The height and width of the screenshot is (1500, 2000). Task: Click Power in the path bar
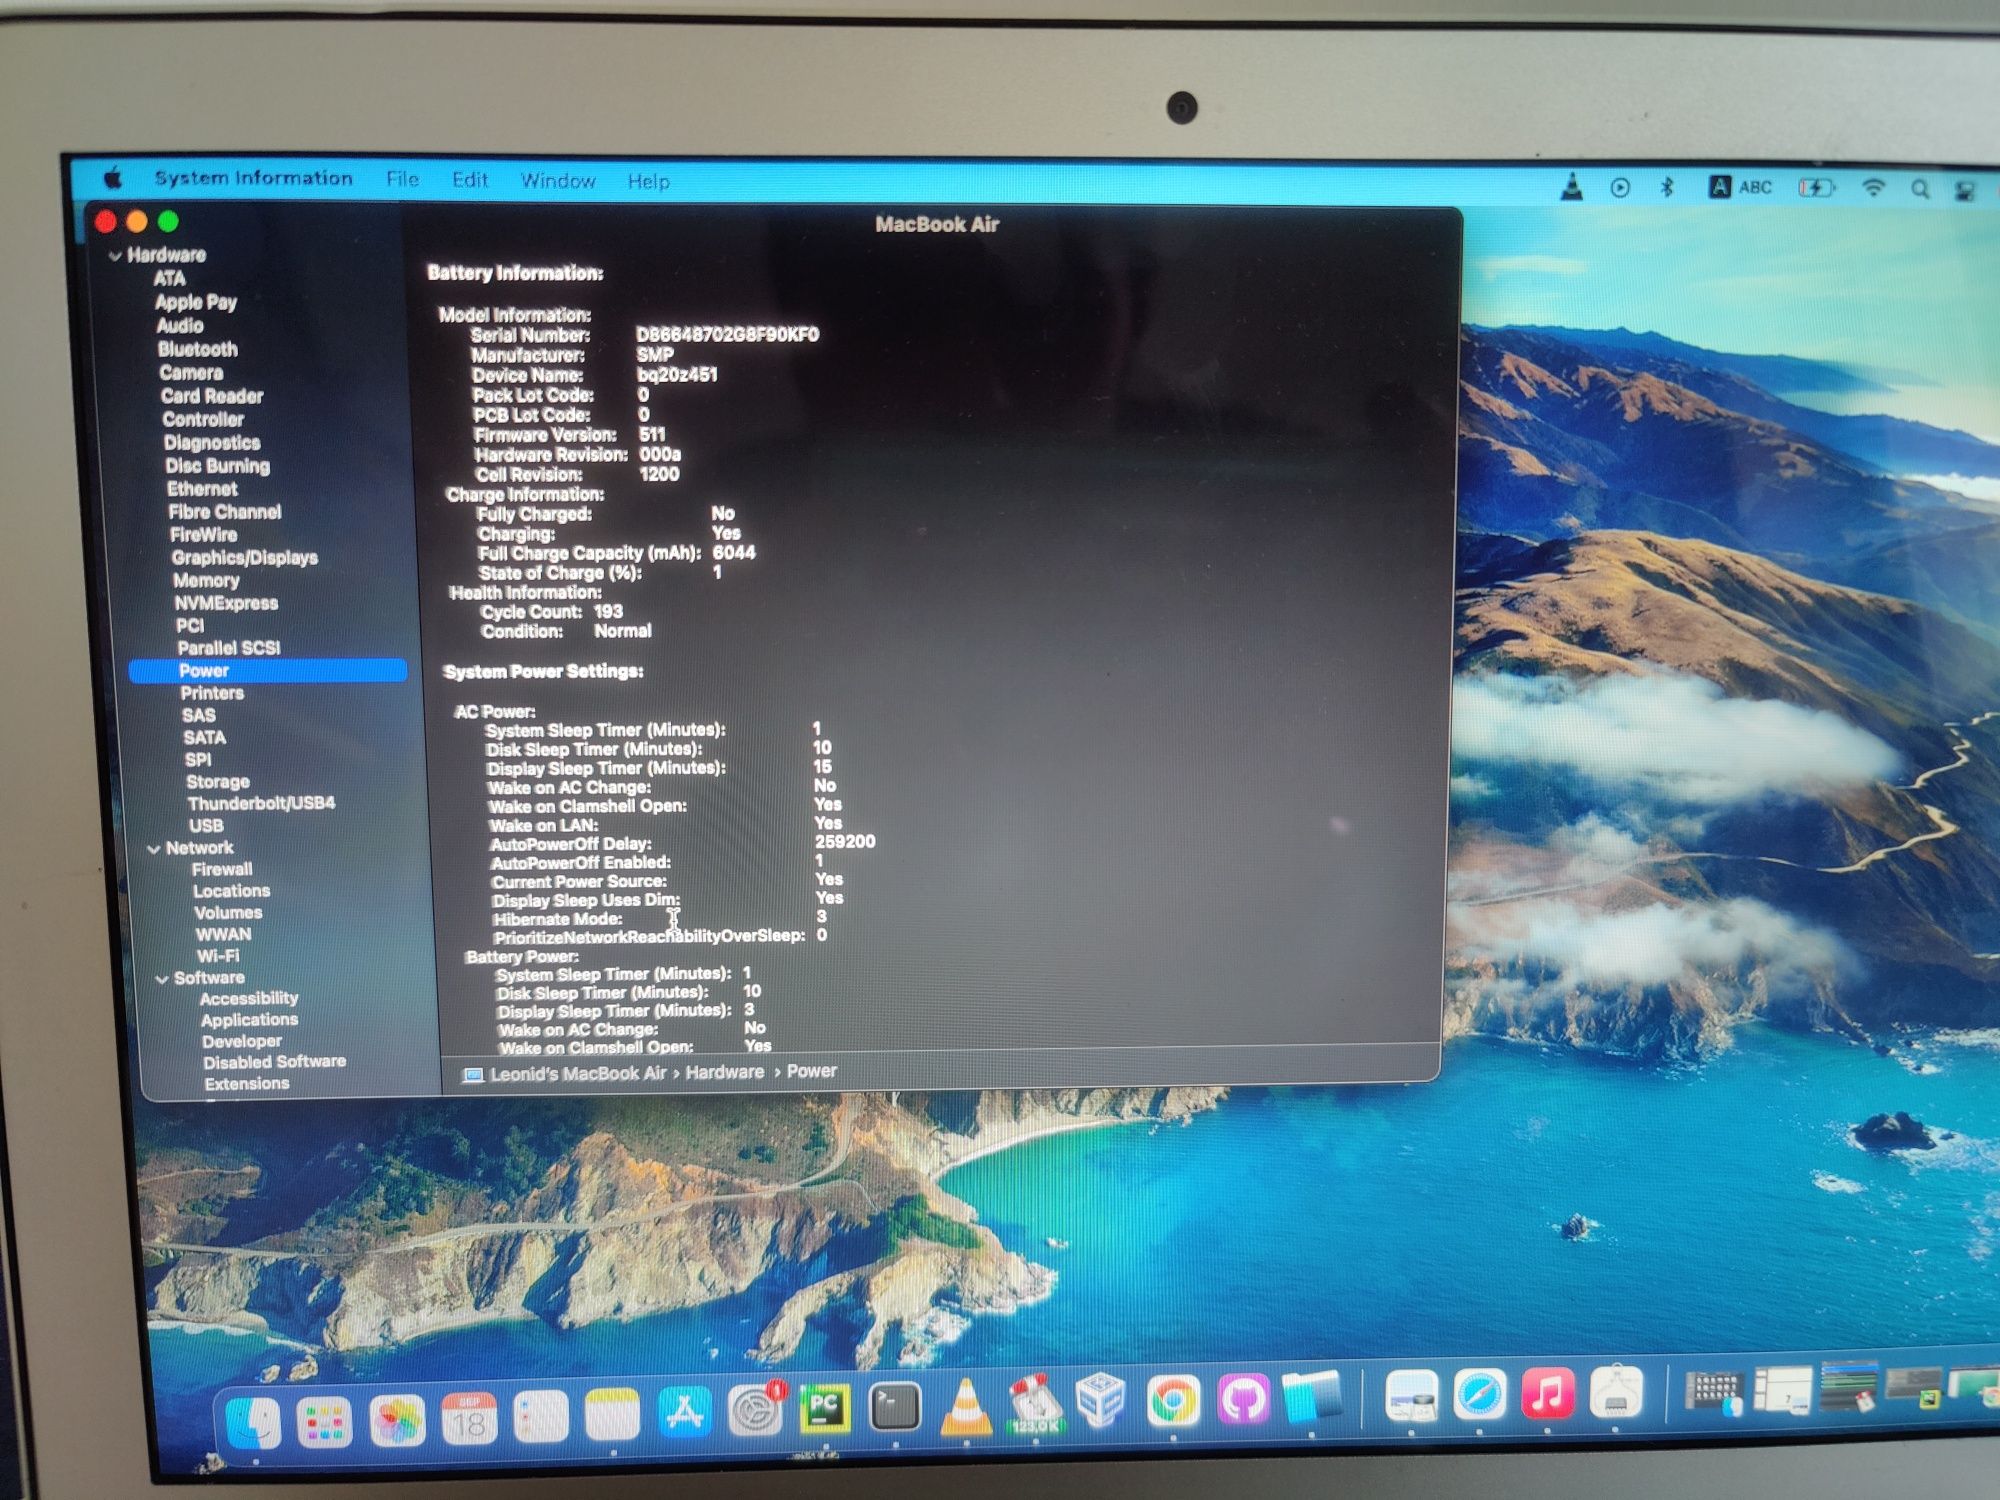[811, 1071]
